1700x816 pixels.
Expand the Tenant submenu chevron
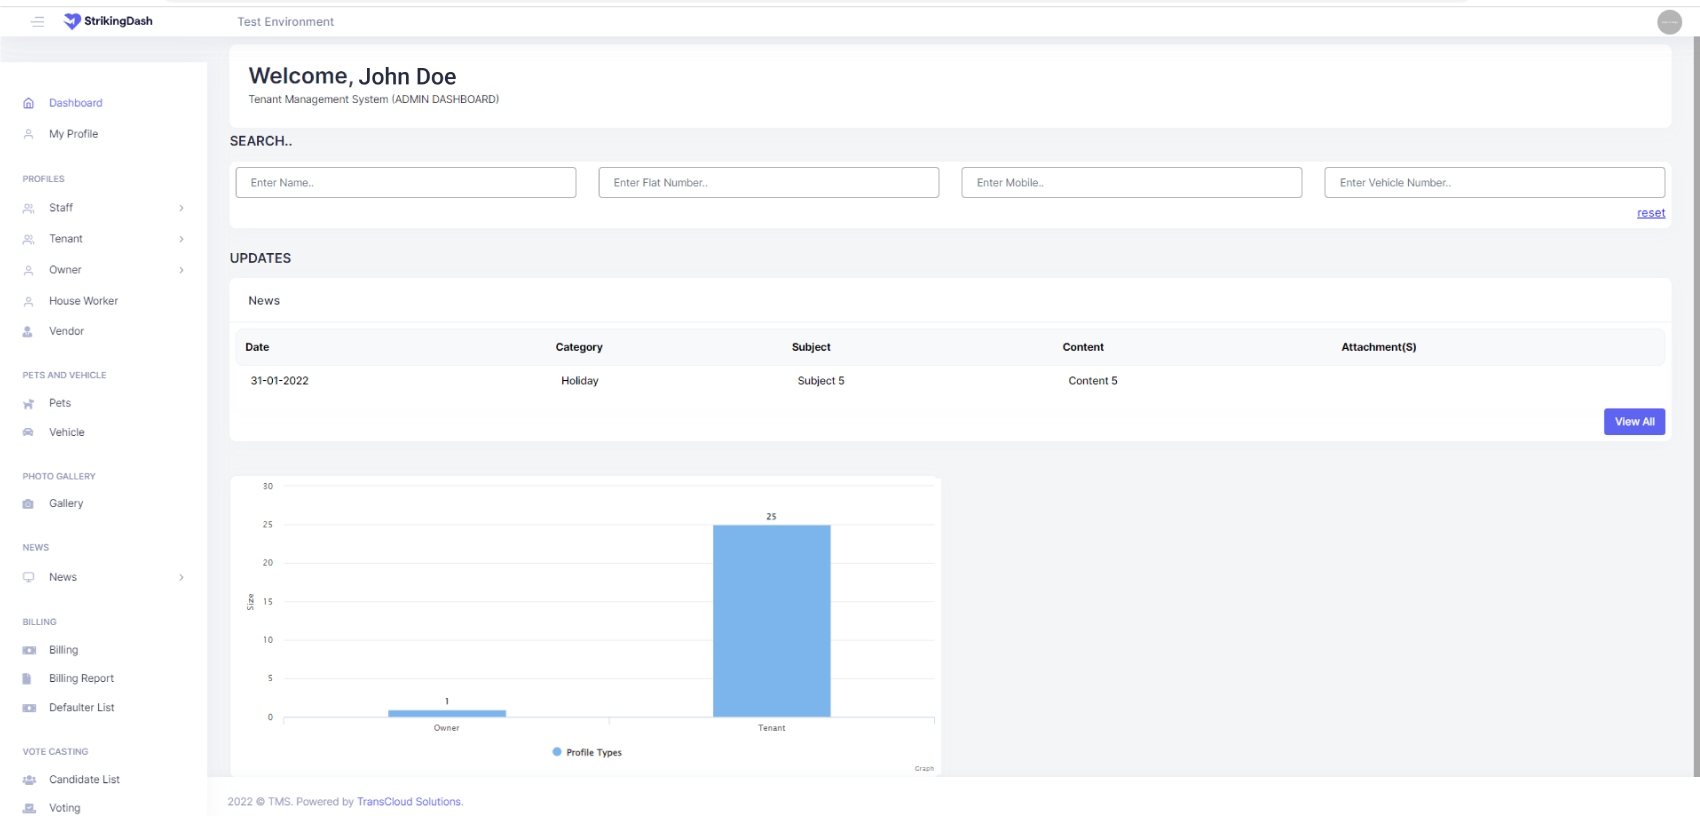point(181,239)
